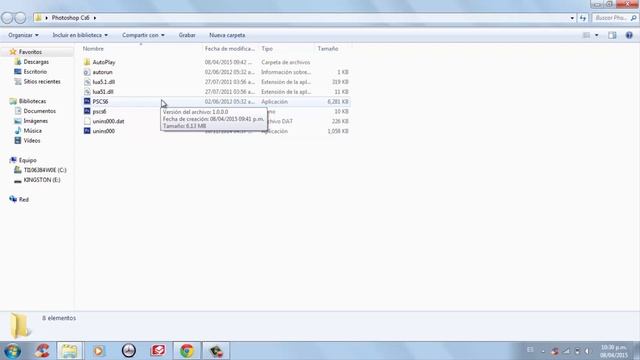Open CCleaner from taskbar
This screenshot has width=640, height=360.
pyautogui.click(x=42, y=351)
